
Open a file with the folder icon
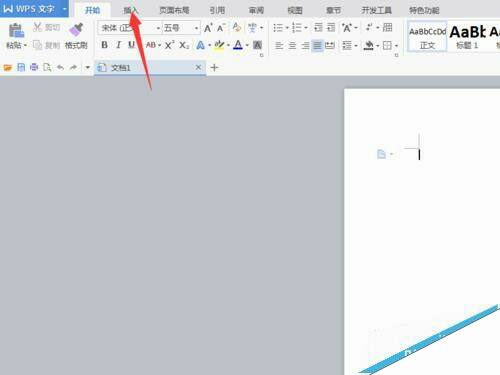(x=8, y=68)
